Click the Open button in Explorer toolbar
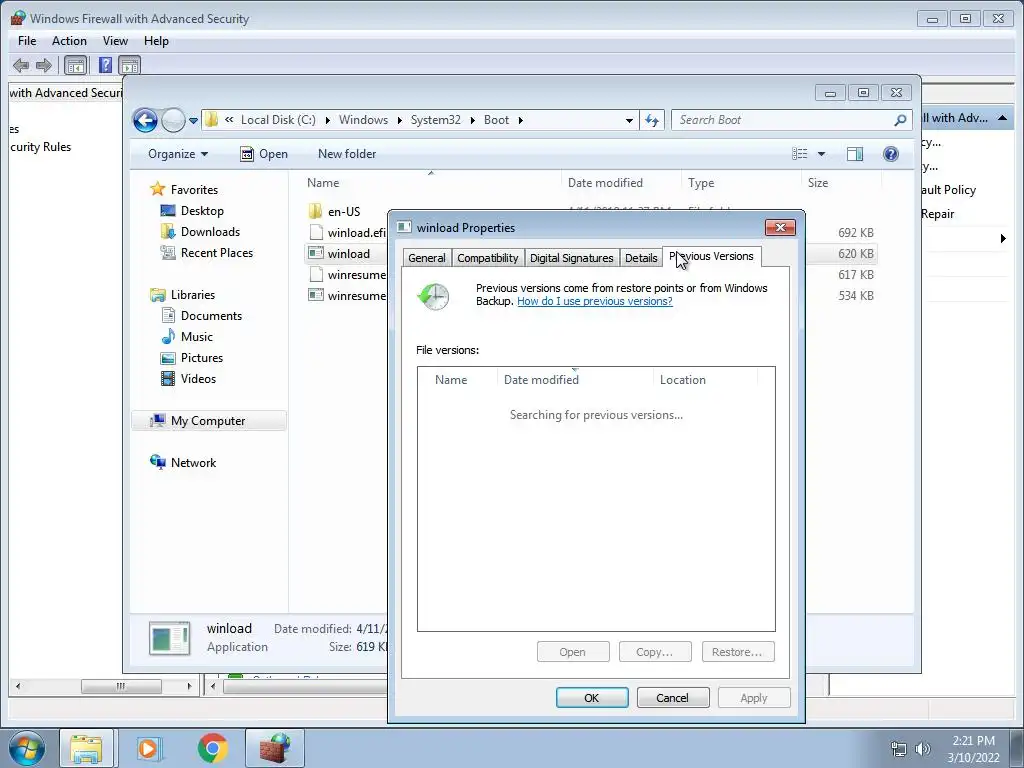 point(264,154)
